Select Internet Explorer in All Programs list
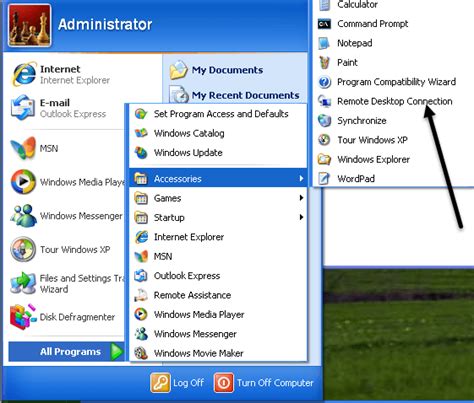Screen dimensions: 474x403 (x=218, y=237)
